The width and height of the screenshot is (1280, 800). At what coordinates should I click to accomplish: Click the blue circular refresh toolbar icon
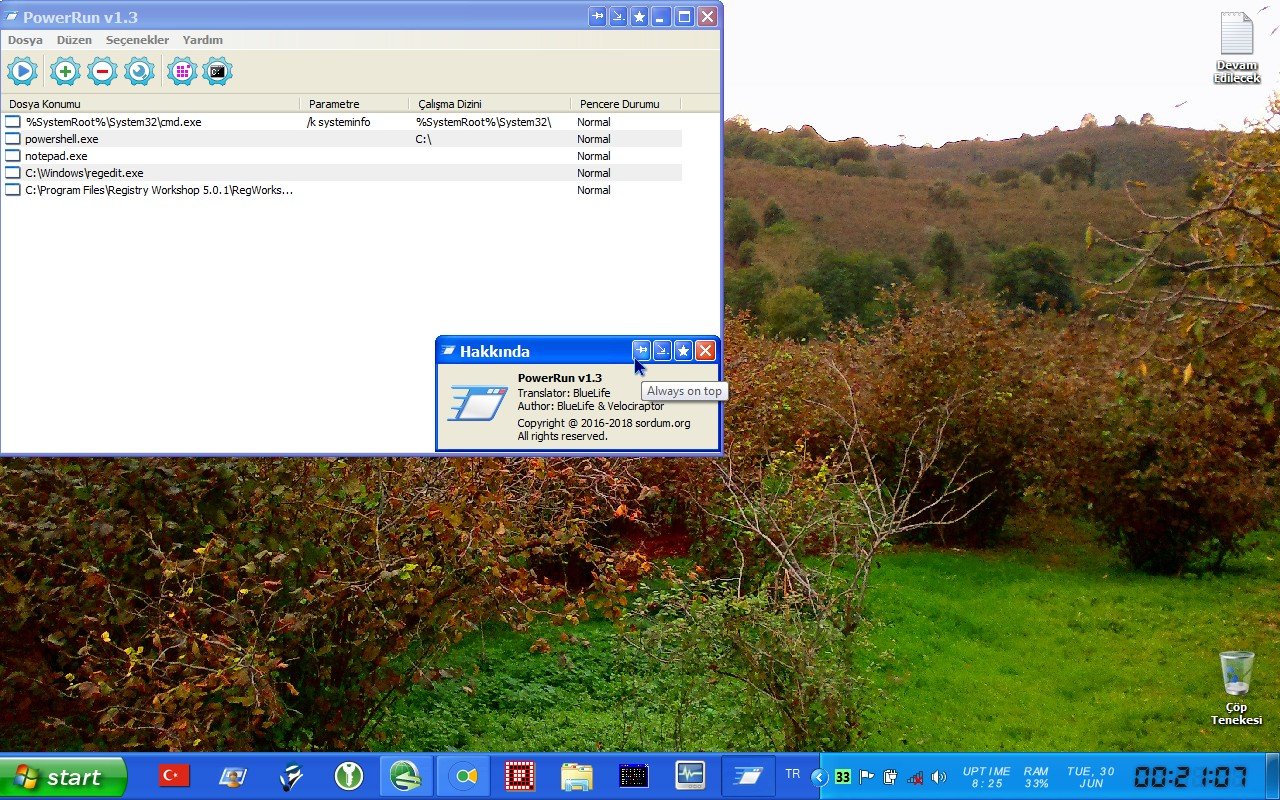pos(139,71)
